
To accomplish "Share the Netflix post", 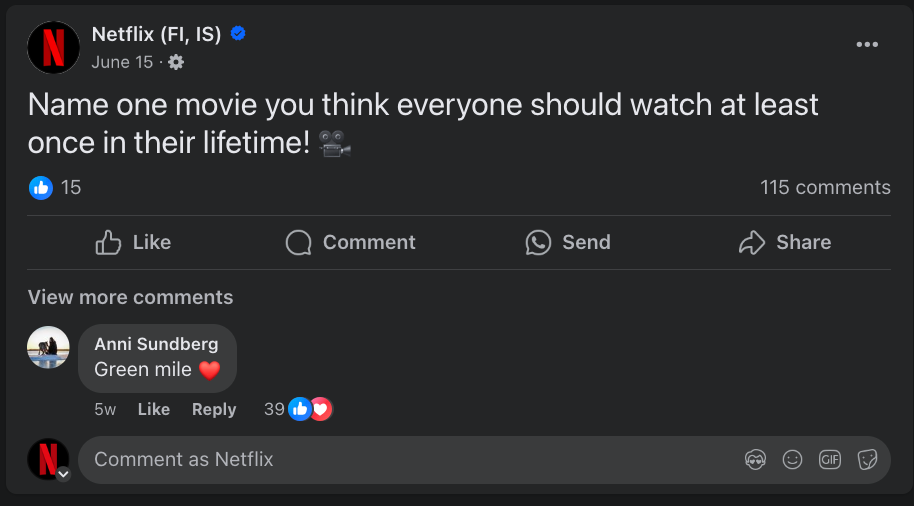I will (785, 243).
